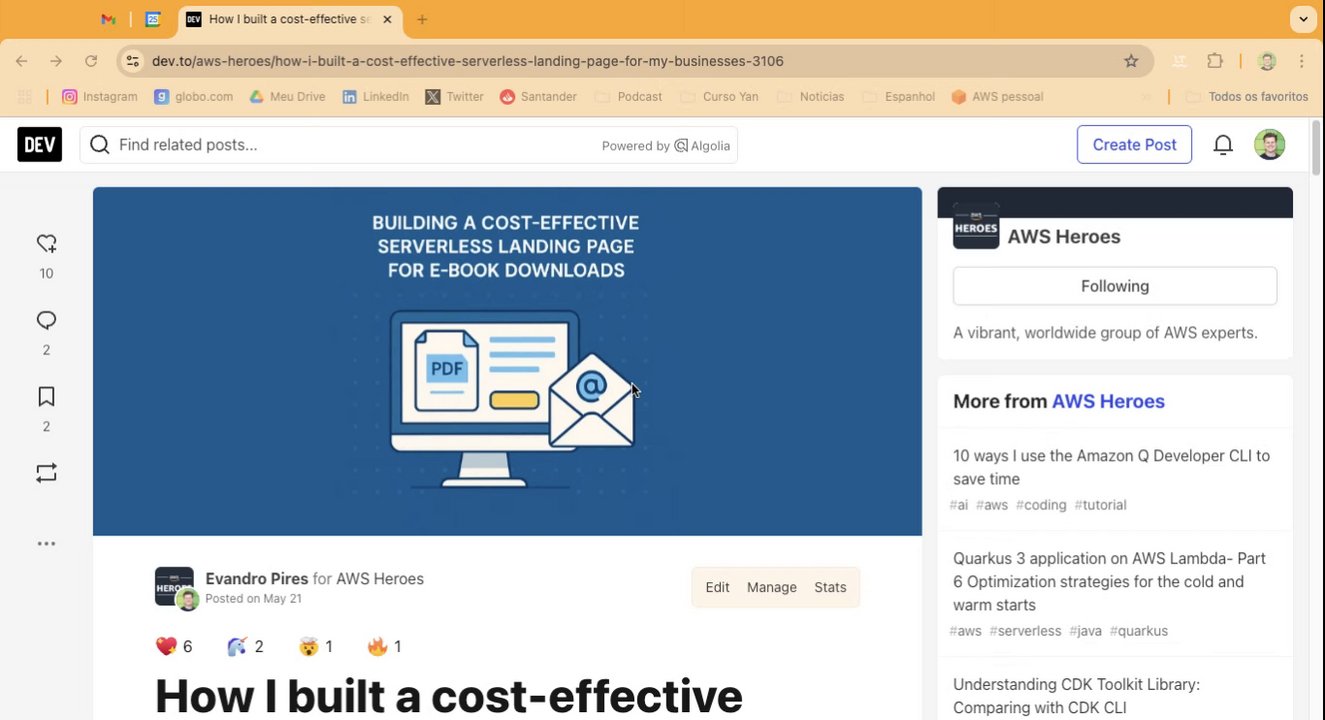This screenshot has width=1325, height=720.
Task: Bookmark the post with the save icon
Action: click(x=46, y=397)
